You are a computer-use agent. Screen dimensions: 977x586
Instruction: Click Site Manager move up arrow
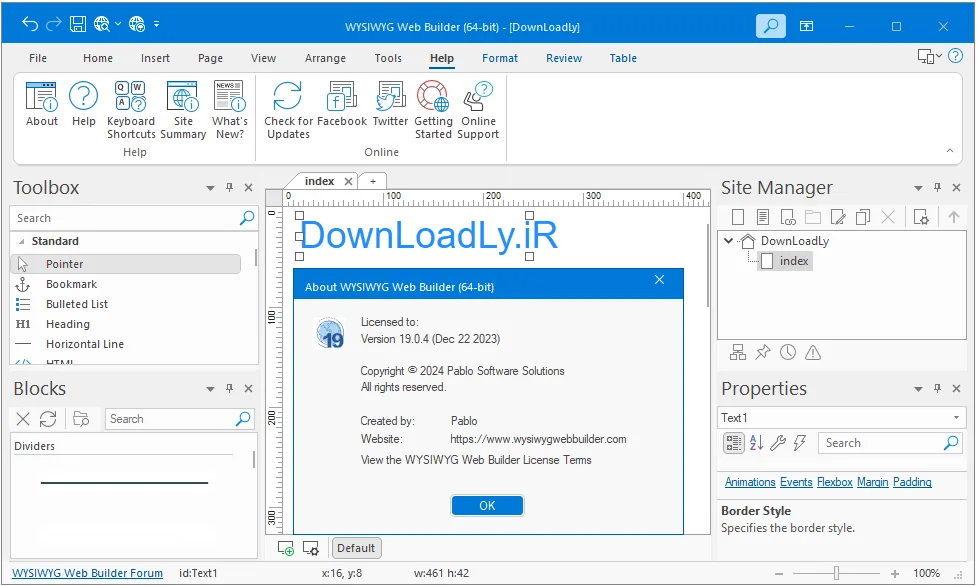pos(953,217)
